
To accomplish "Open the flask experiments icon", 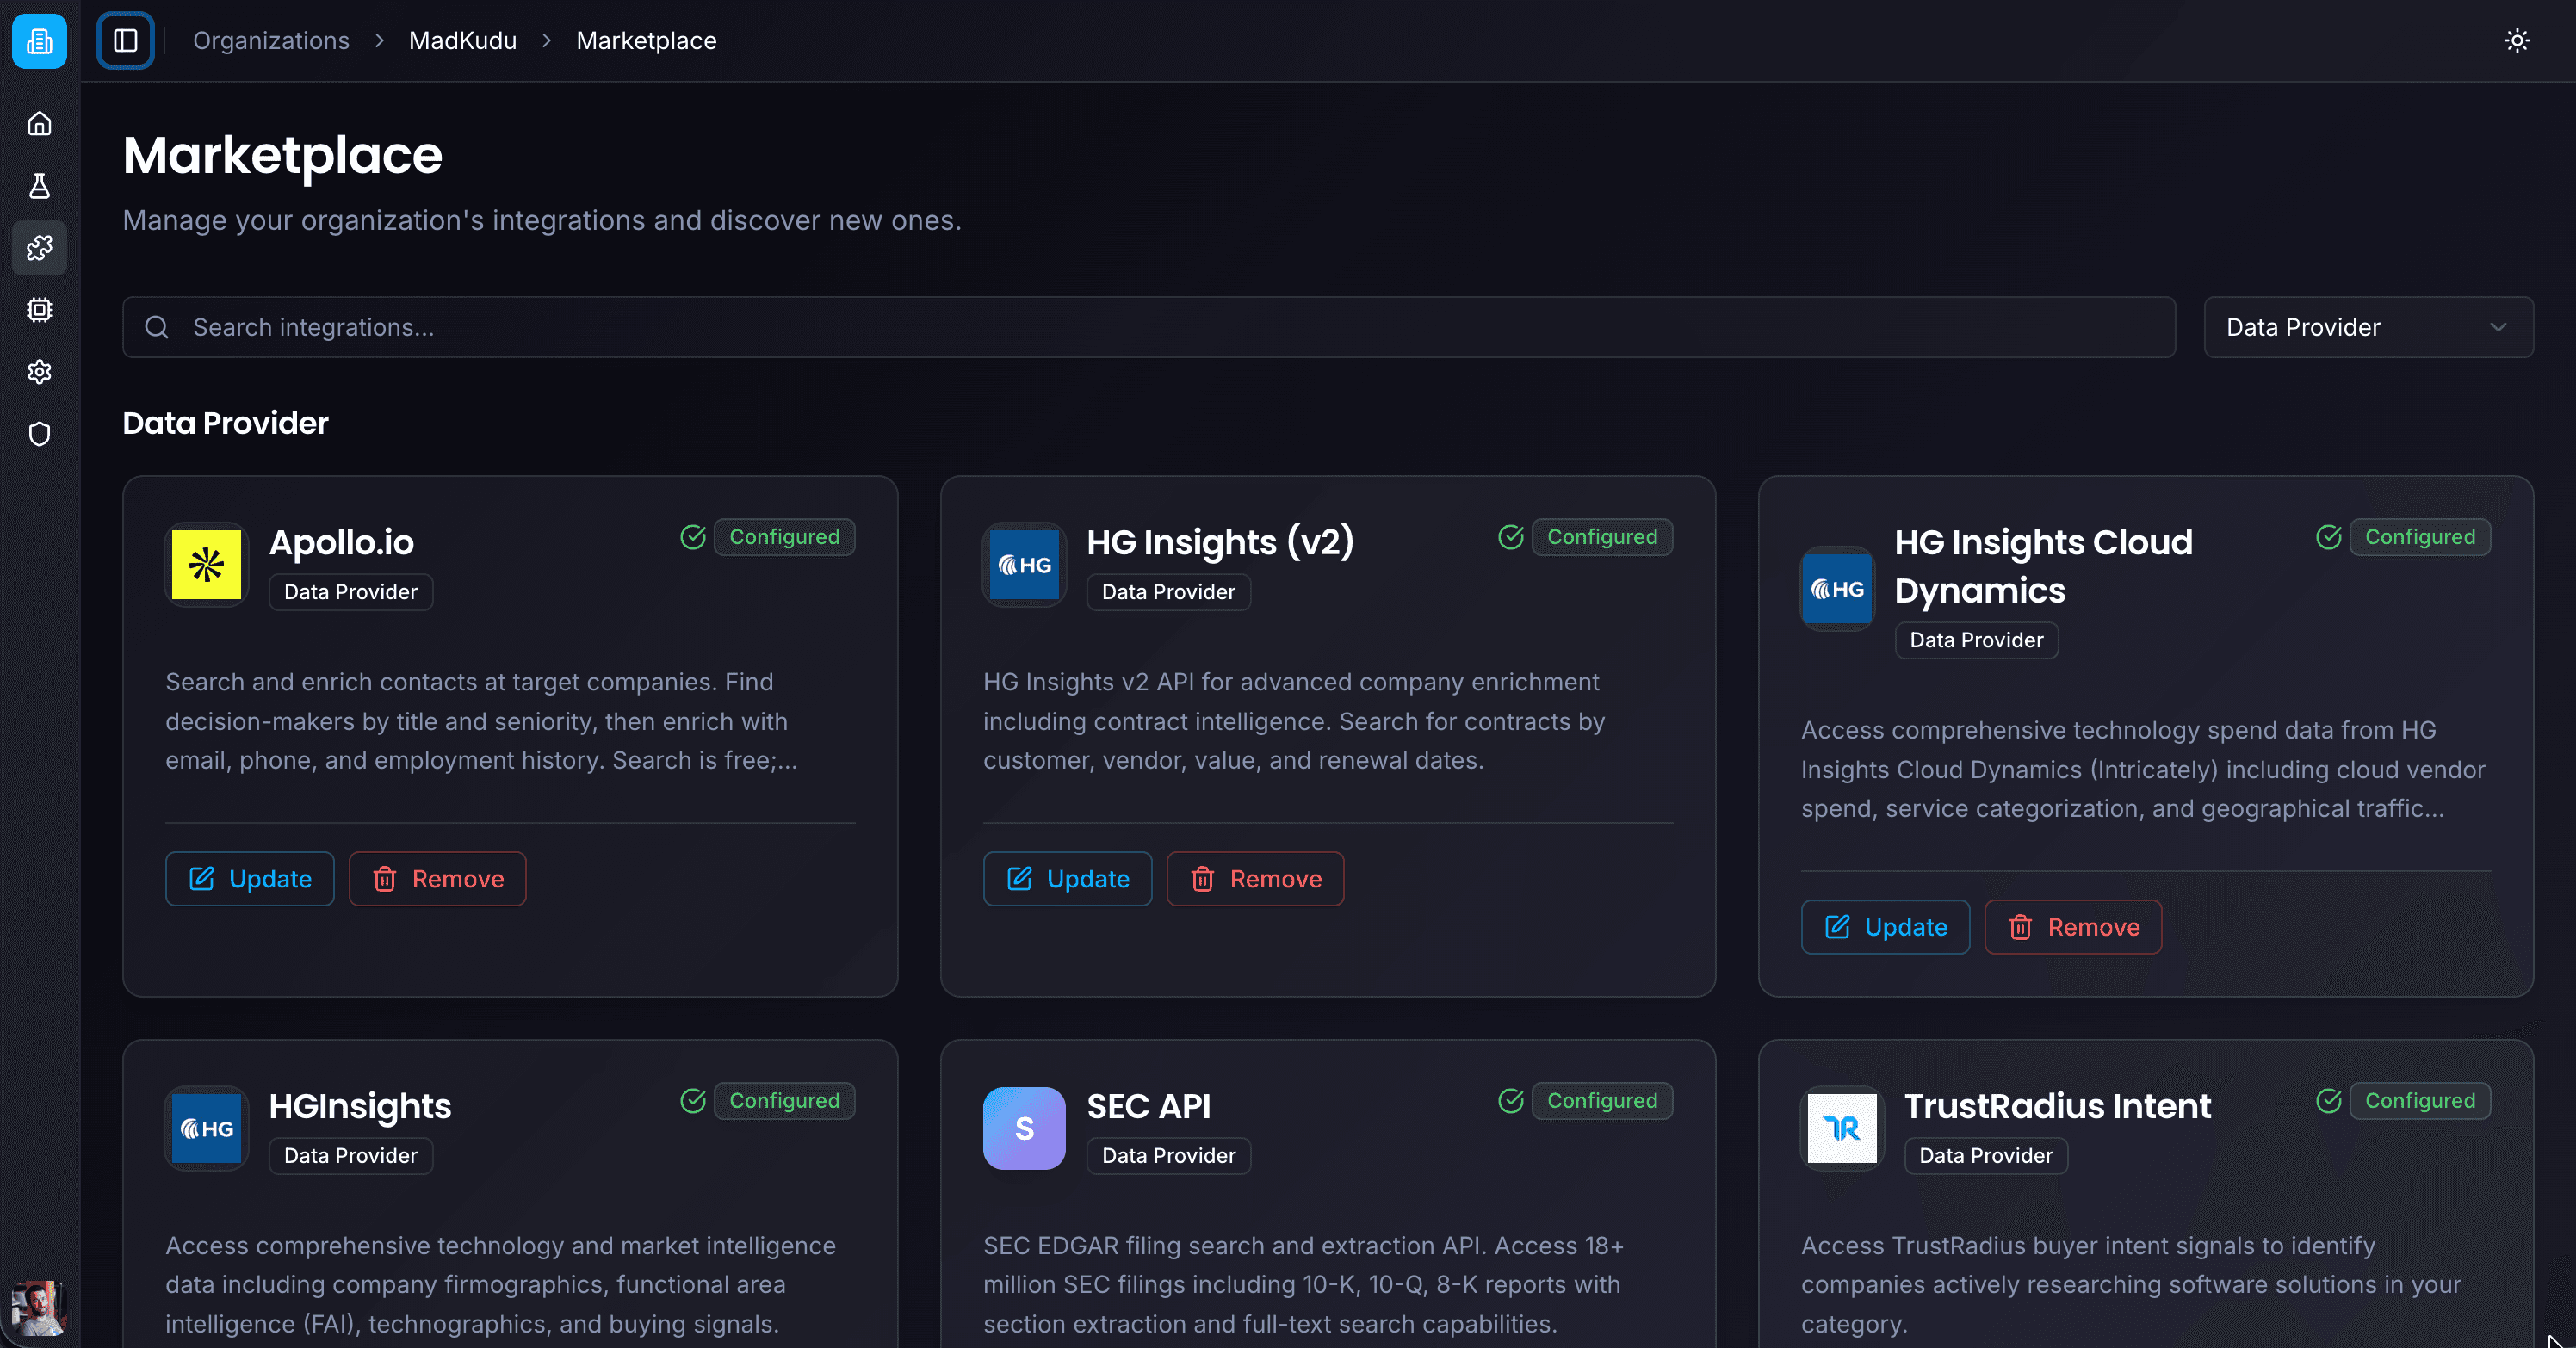I will click(x=39, y=185).
